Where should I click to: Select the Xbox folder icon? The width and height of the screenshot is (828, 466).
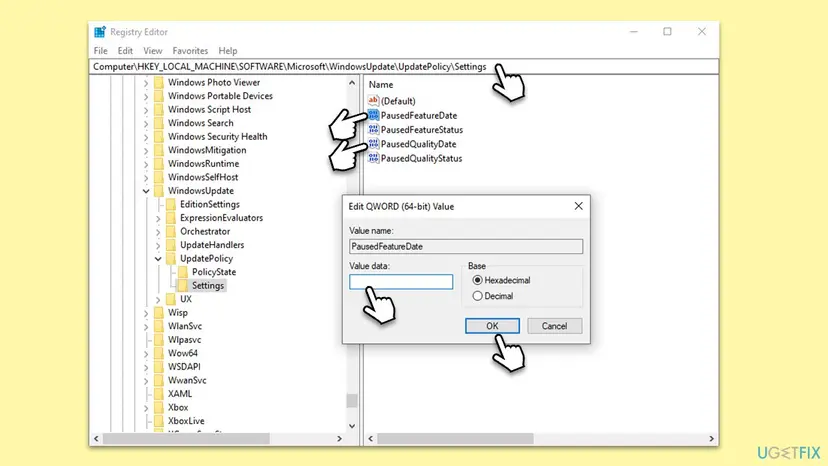tap(159, 407)
